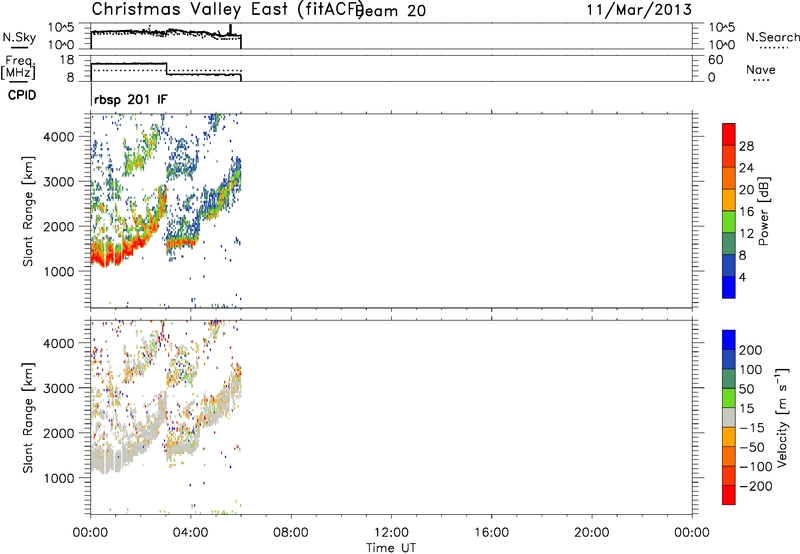The height and width of the screenshot is (554, 800).
Task: Click the '60' tick on the Nave axis
Action: pyautogui.click(x=715, y=60)
